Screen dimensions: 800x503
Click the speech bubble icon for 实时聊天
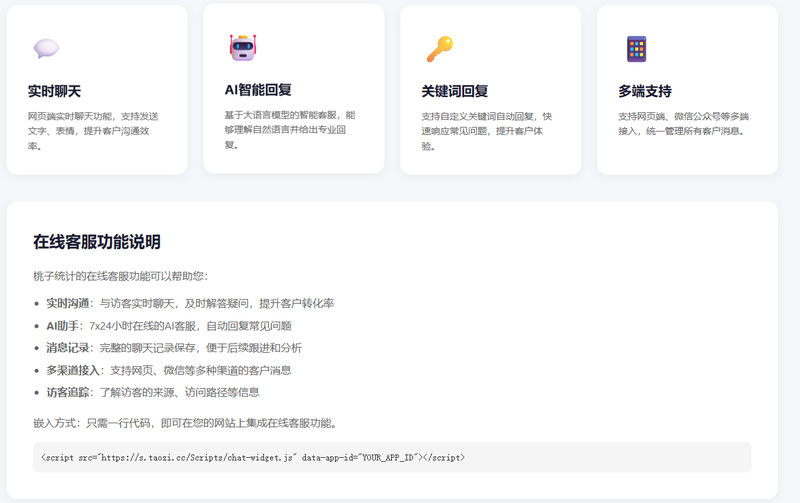tap(46, 48)
